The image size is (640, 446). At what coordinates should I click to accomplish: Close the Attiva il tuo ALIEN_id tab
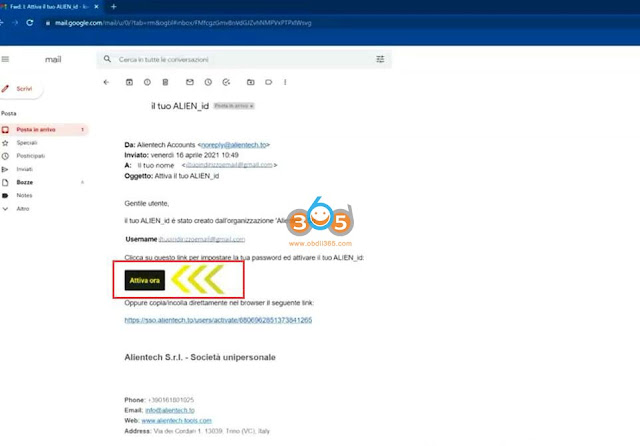click(x=96, y=7)
